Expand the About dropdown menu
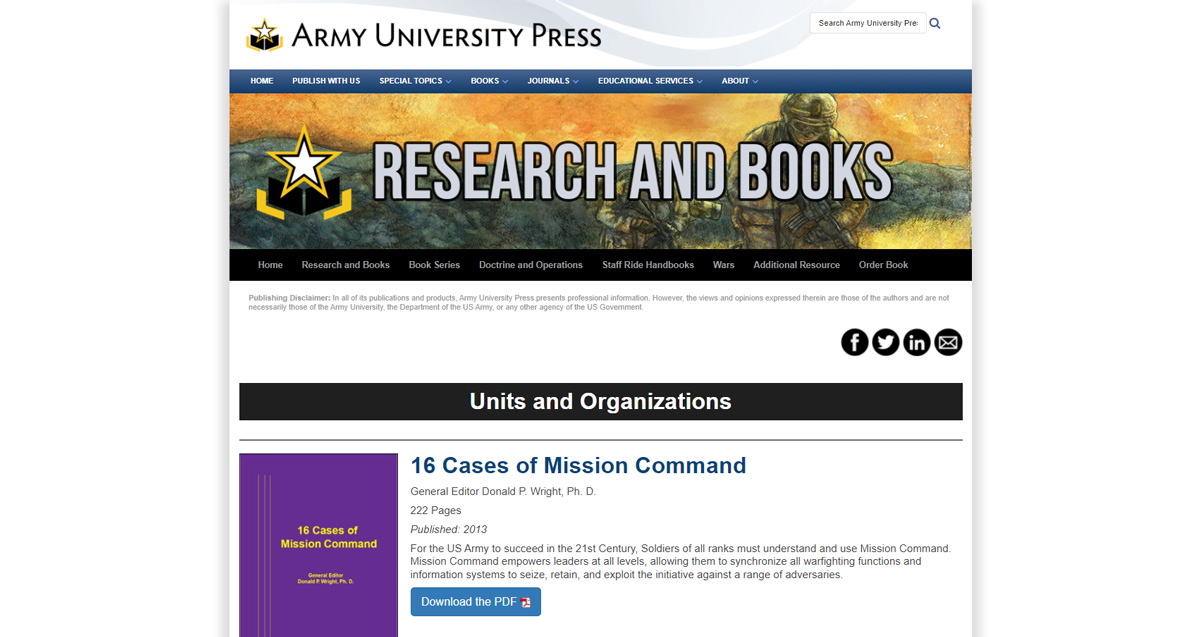The height and width of the screenshot is (637, 1200). [740, 81]
